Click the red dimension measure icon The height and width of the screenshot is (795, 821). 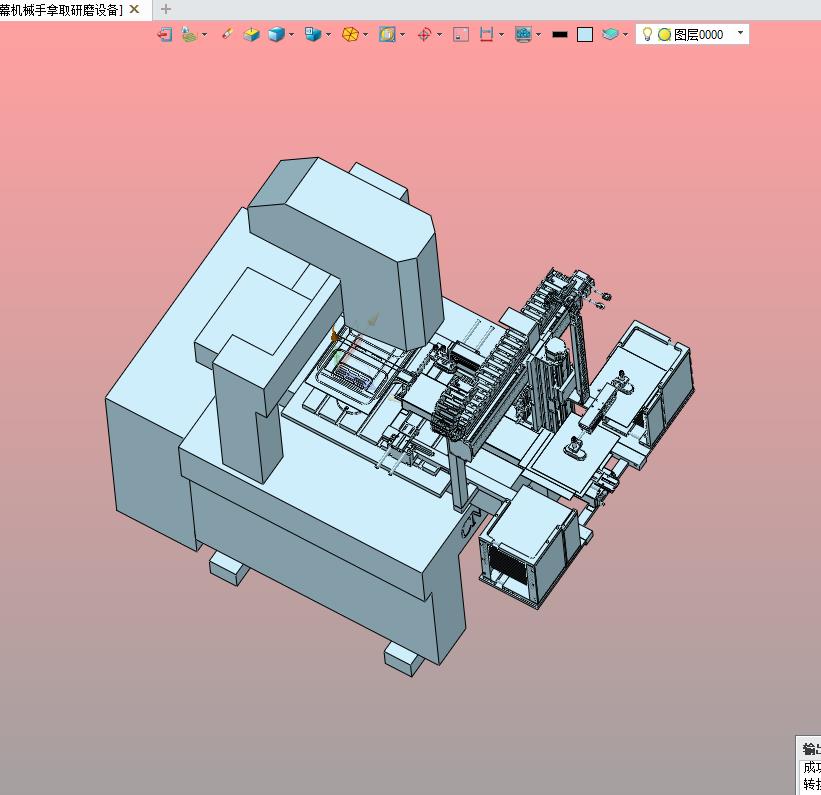click(486, 35)
